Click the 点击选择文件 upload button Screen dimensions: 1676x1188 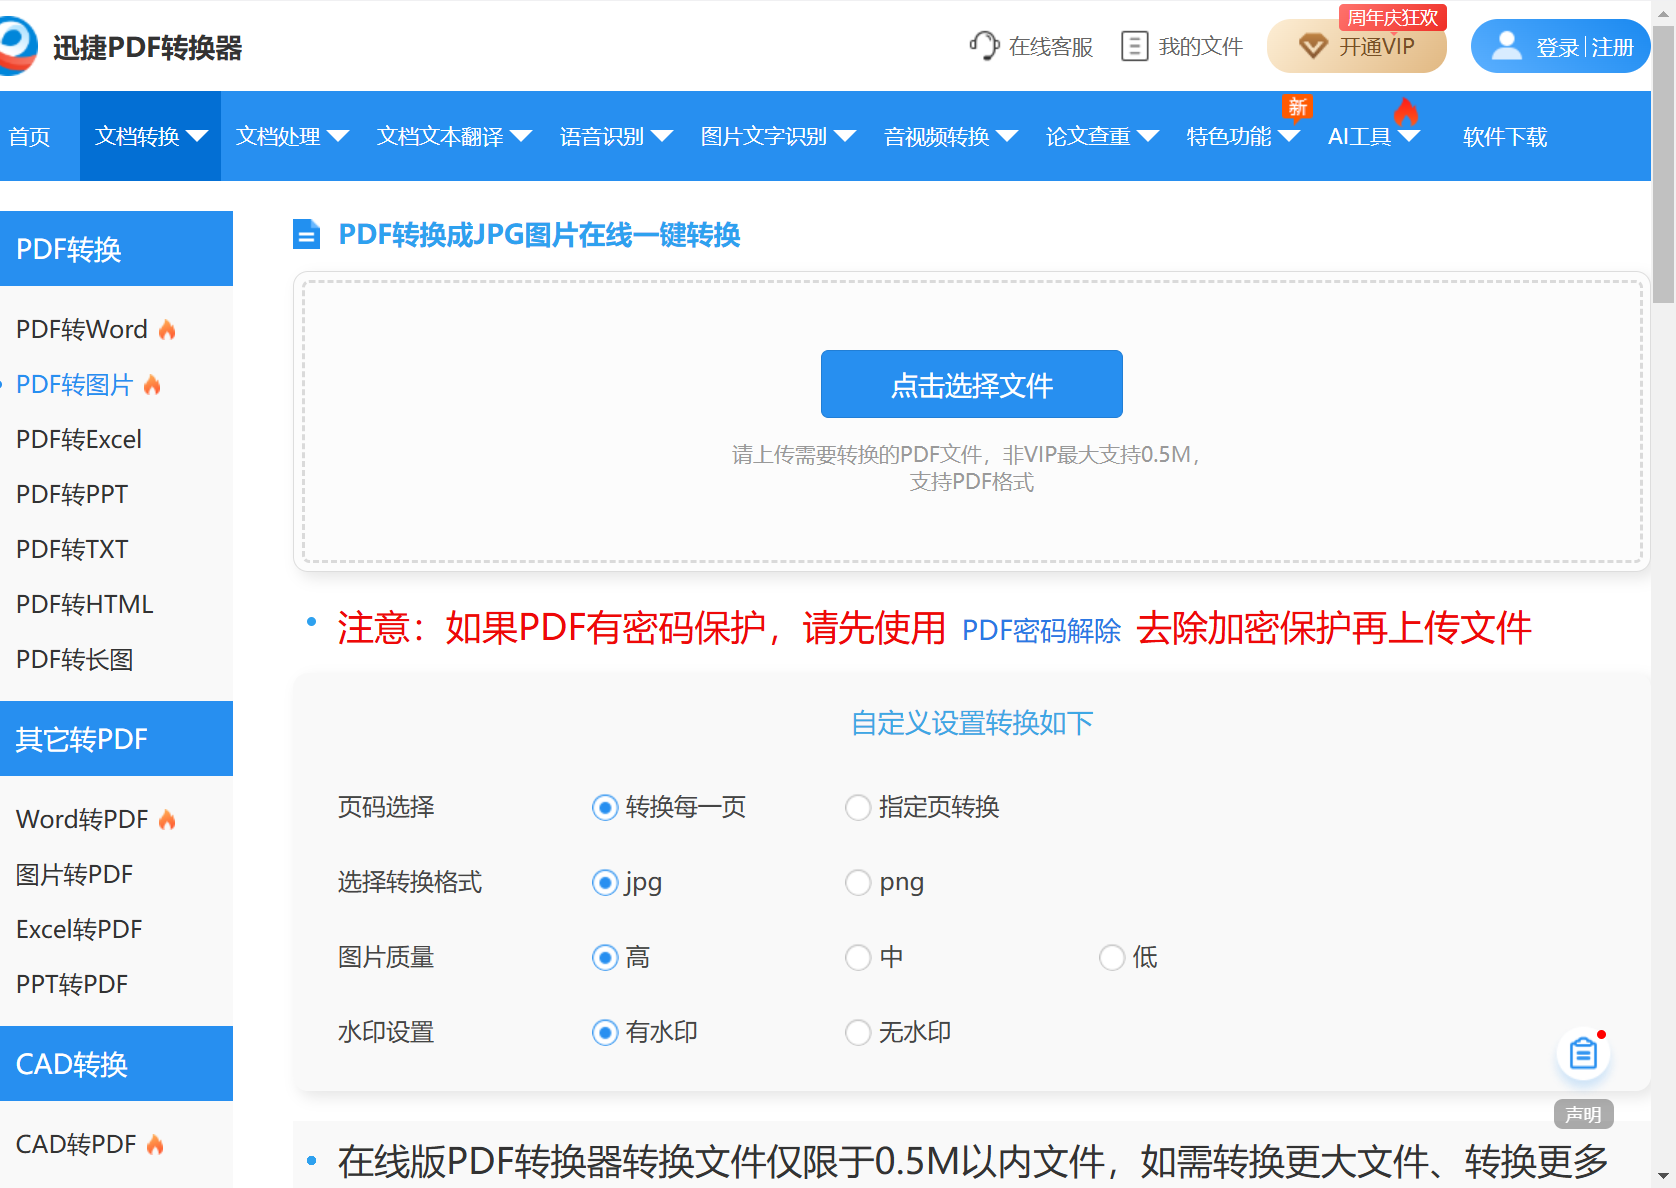(x=970, y=384)
